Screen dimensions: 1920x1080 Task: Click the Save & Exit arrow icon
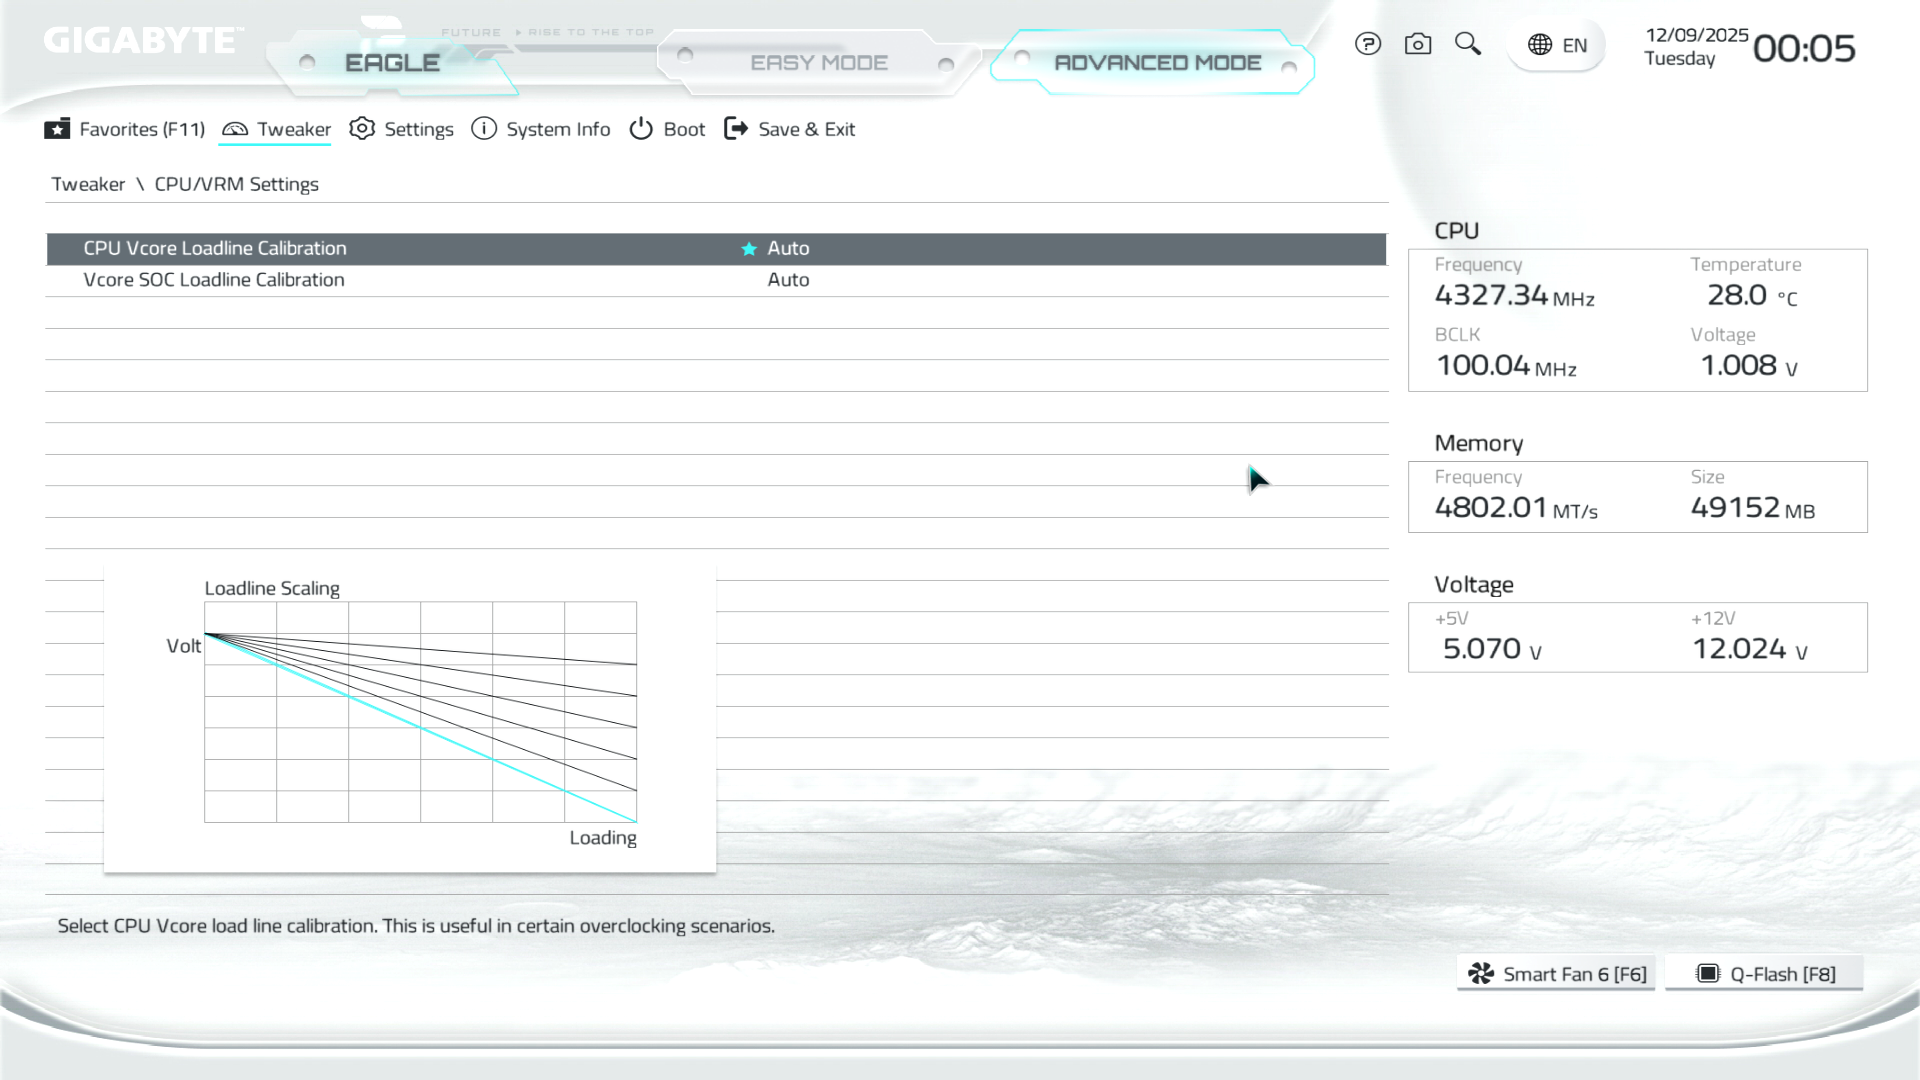point(736,129)
